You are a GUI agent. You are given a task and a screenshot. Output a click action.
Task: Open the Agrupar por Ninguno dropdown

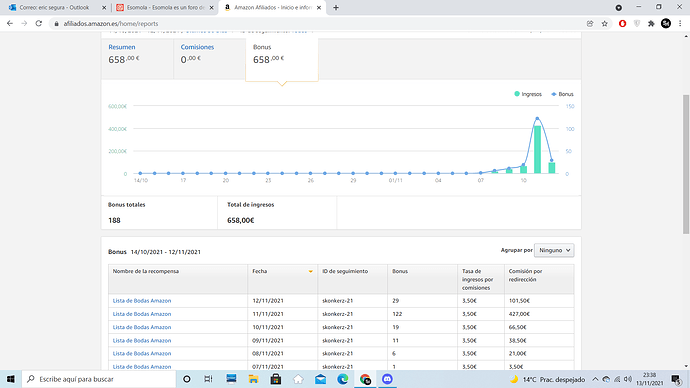pos(554,250)
